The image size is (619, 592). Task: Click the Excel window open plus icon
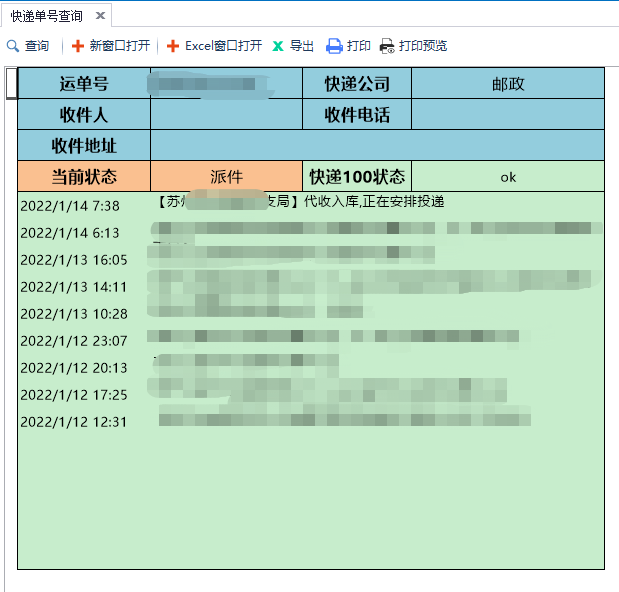[173, 46]
